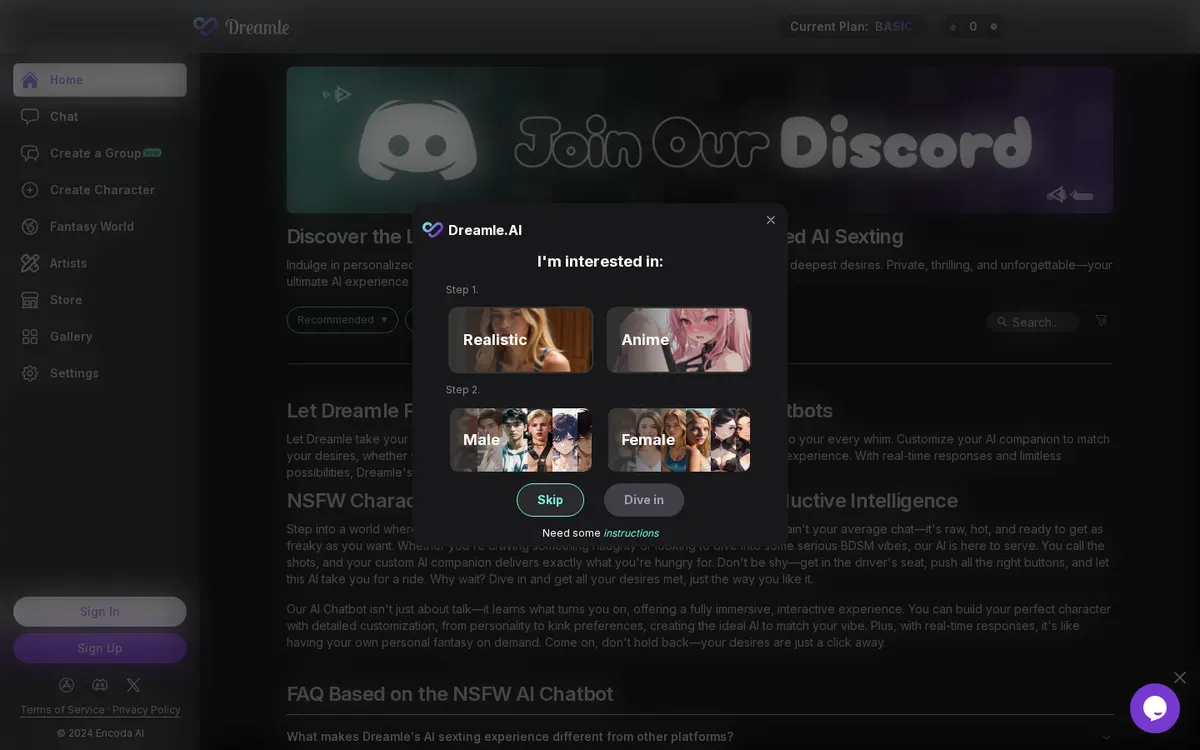Click the Skip button
This screenshot has width=1200, height=750.
[550, 500]
